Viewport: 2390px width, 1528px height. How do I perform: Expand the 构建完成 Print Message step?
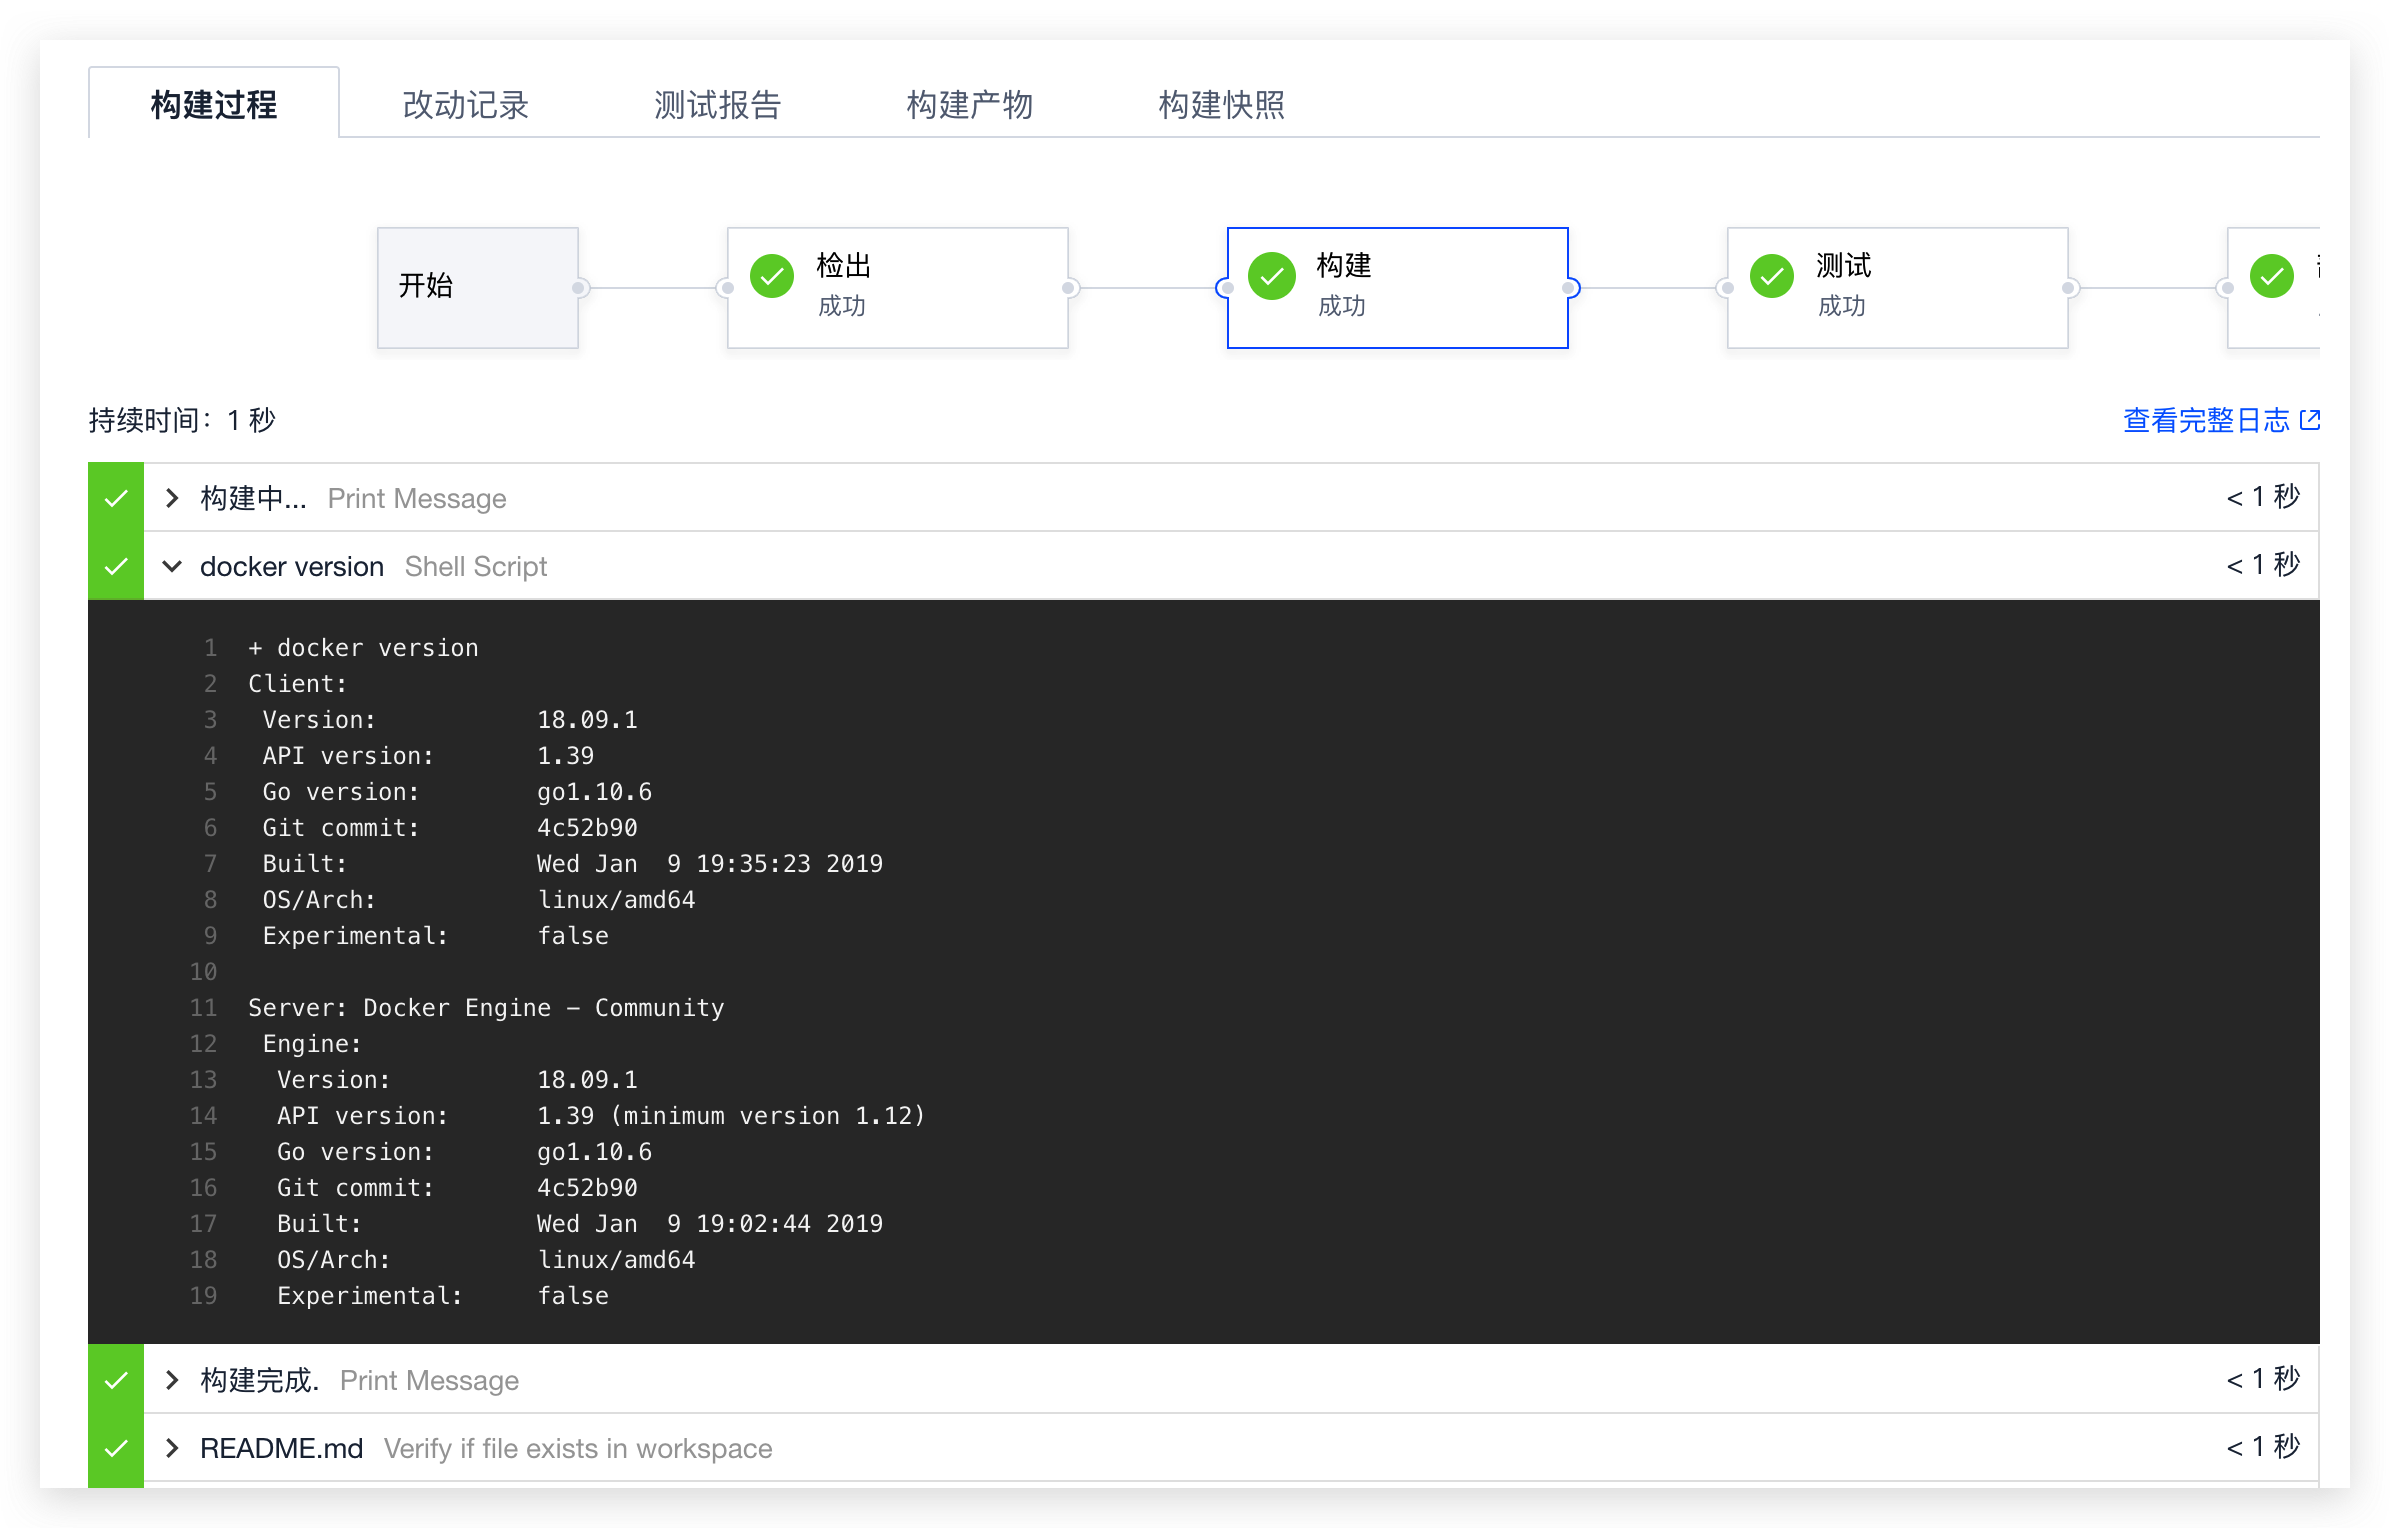172,1380
